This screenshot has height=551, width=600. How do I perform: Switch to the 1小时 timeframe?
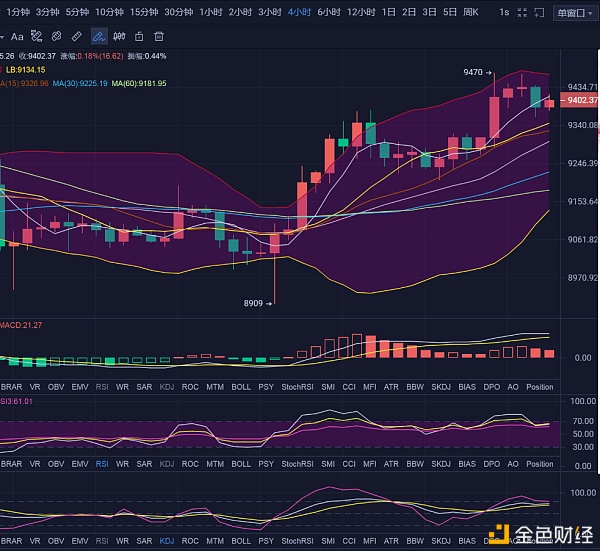point(211,12)
